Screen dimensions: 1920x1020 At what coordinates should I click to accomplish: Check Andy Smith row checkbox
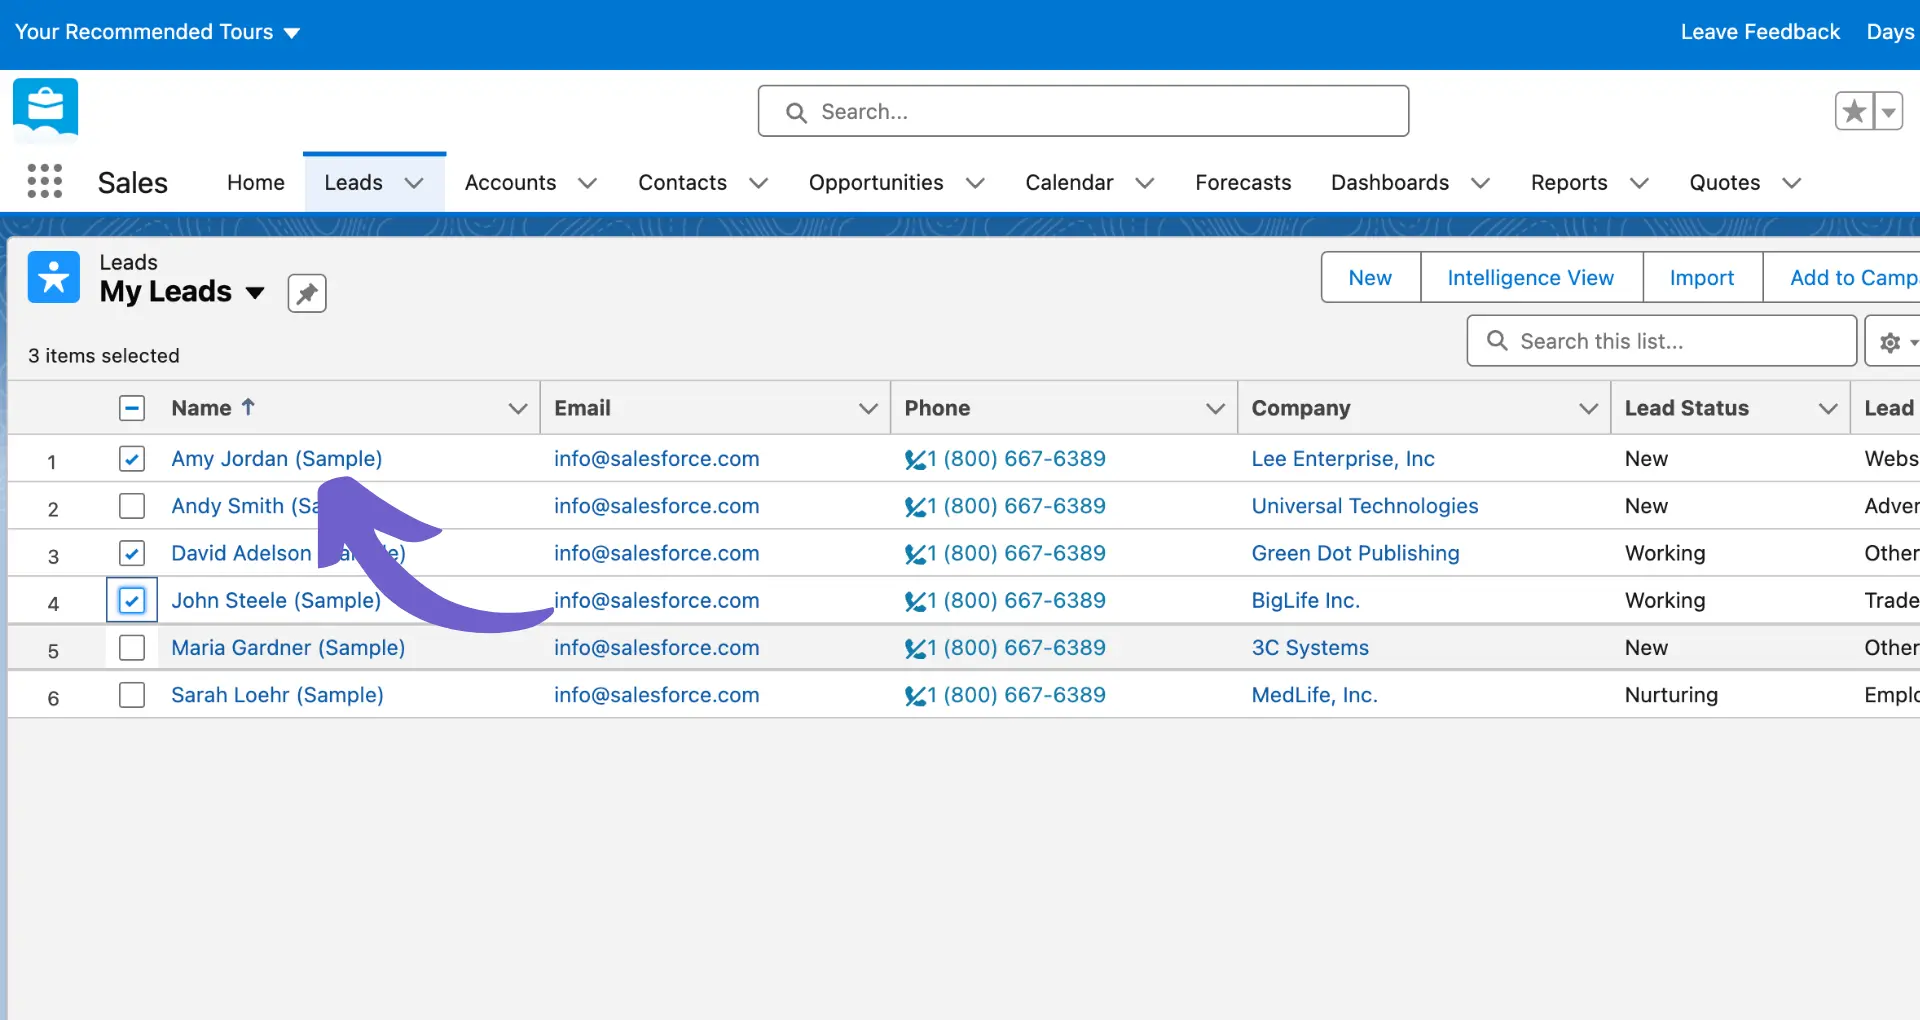pos(132,506)
